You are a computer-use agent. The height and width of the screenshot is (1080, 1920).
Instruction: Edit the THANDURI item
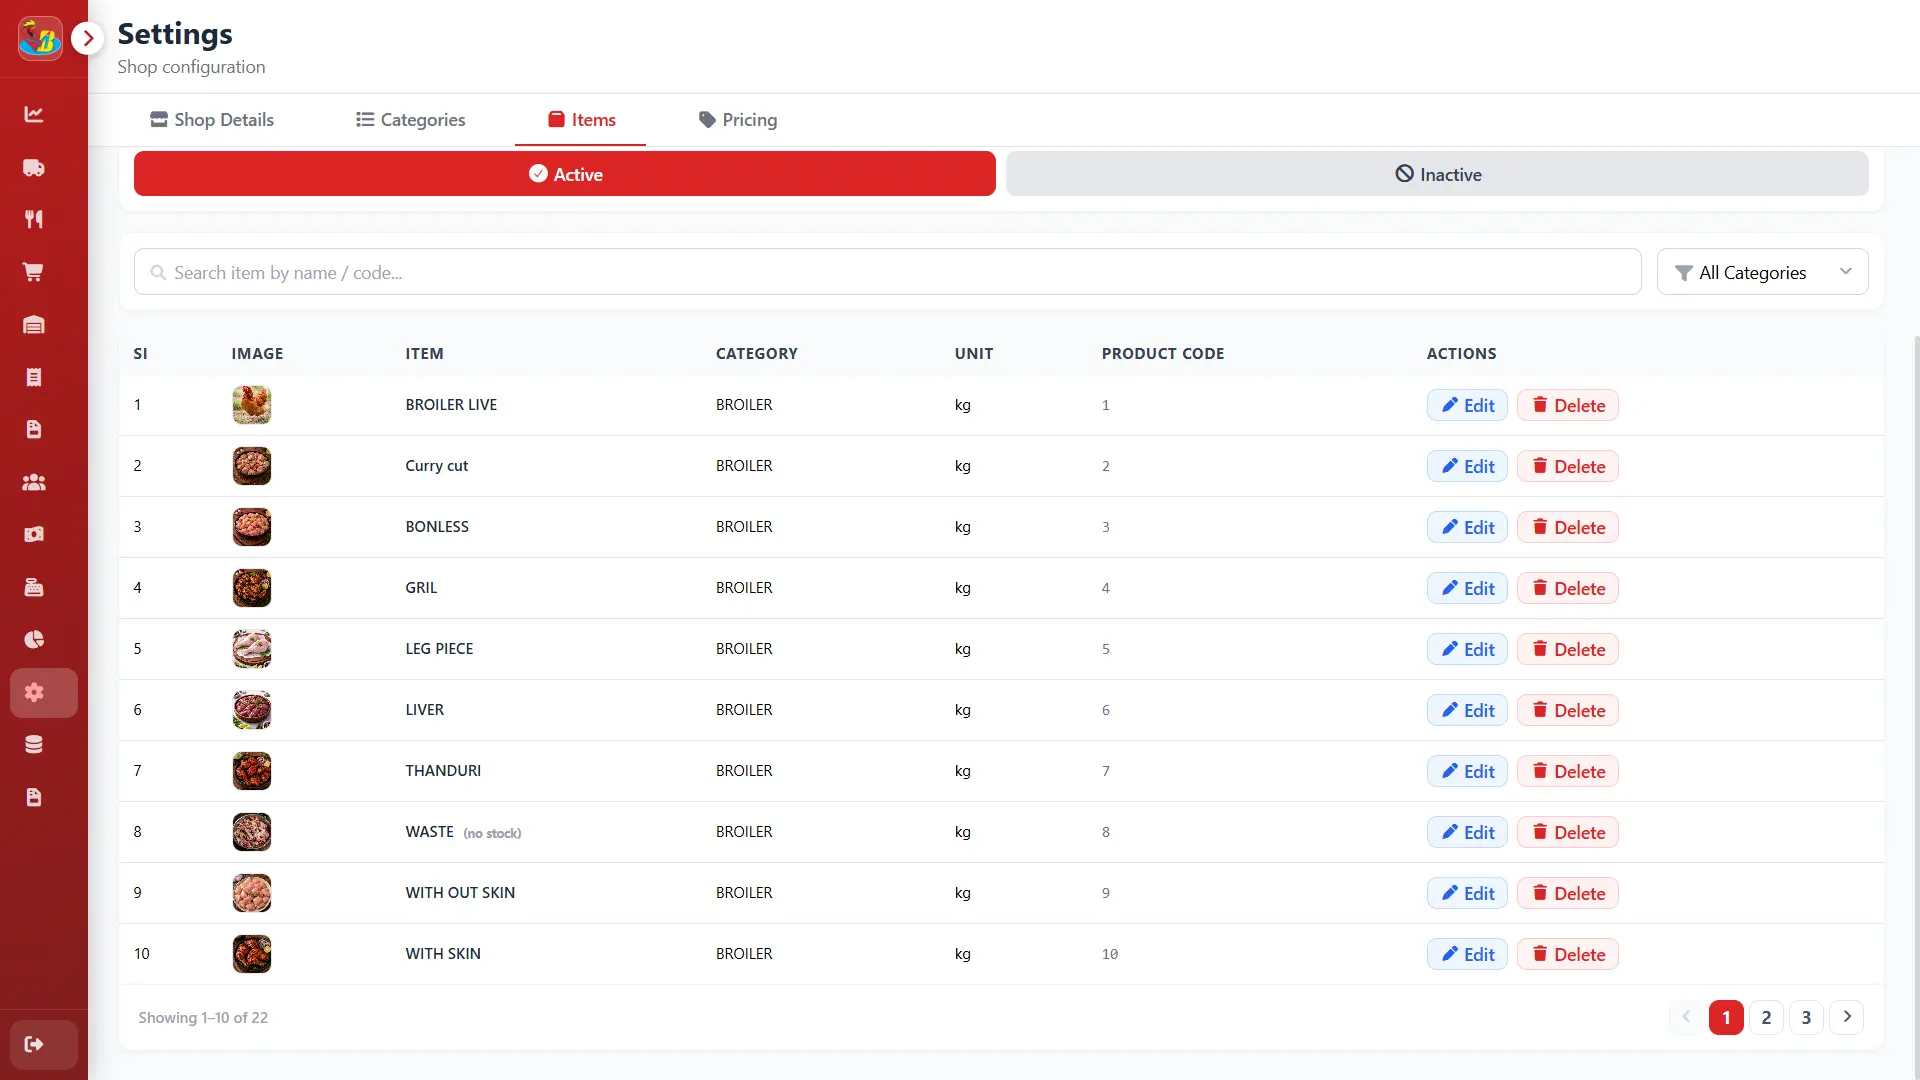point(1467,771)
